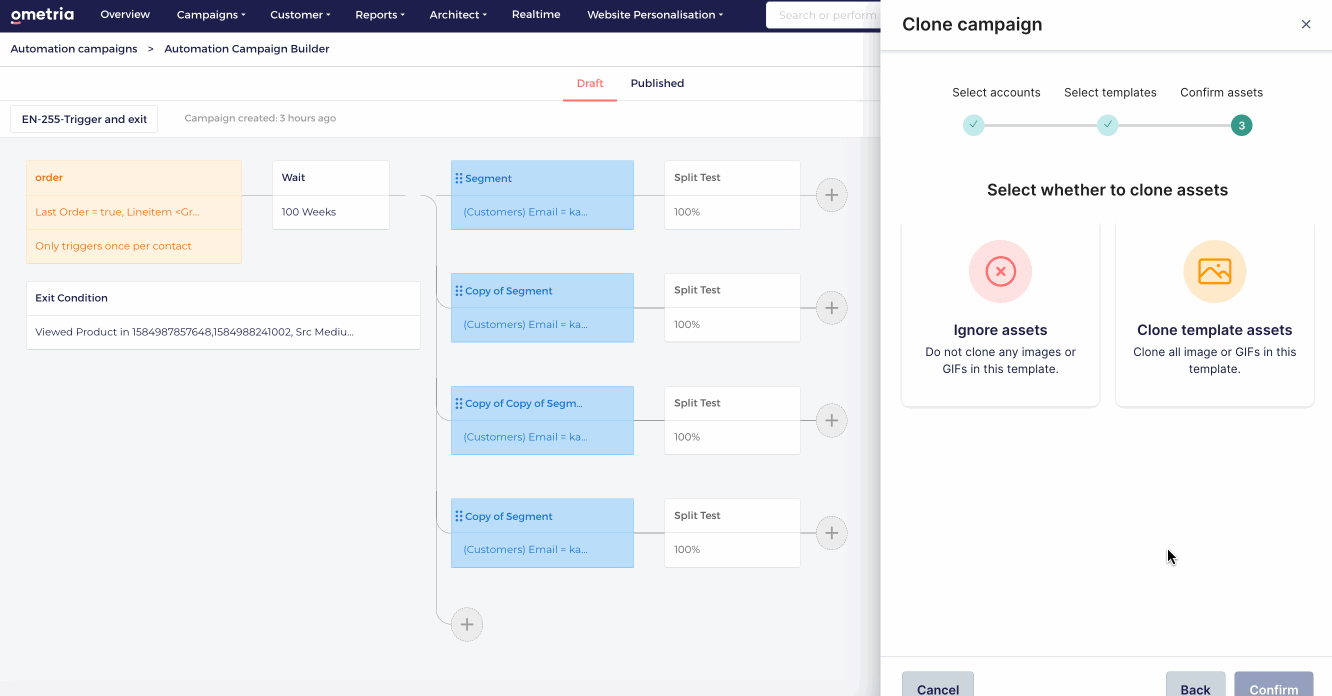
Task: Click the plus button beside the bottom Split Test
Action: click(x=832, y=533)
